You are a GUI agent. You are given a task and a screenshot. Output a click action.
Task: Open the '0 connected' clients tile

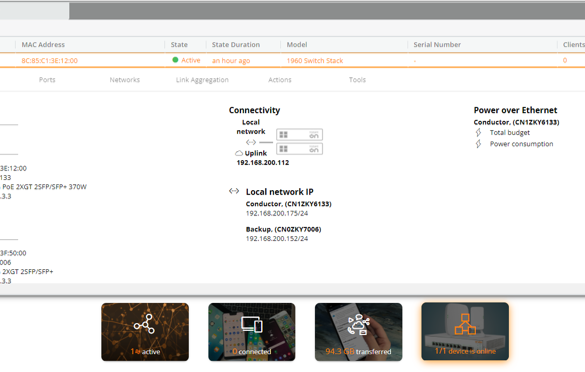251,332
